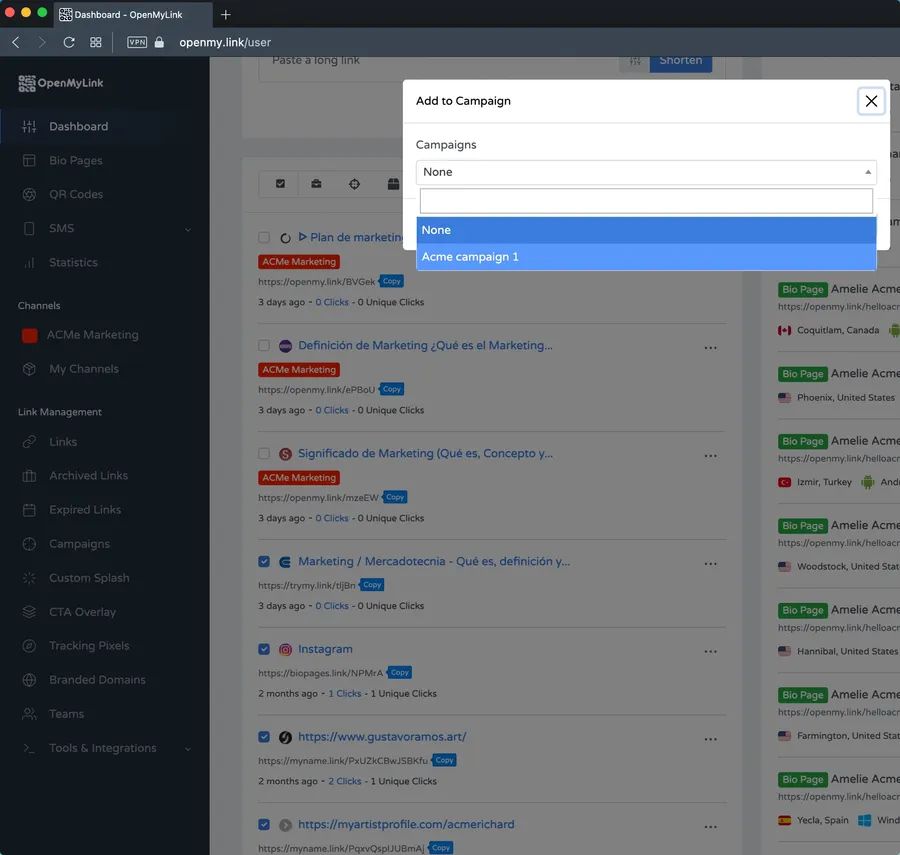Click the Branded Domains globe icon
900x855 pixels.
pyautogui.click(x=29, y=680)
